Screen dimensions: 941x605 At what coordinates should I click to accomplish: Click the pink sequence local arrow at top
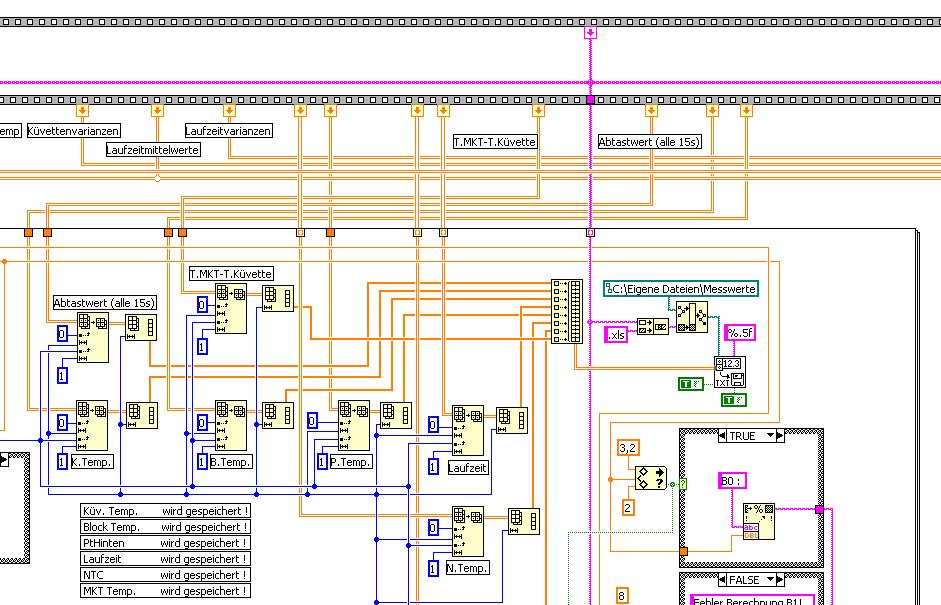591,32
